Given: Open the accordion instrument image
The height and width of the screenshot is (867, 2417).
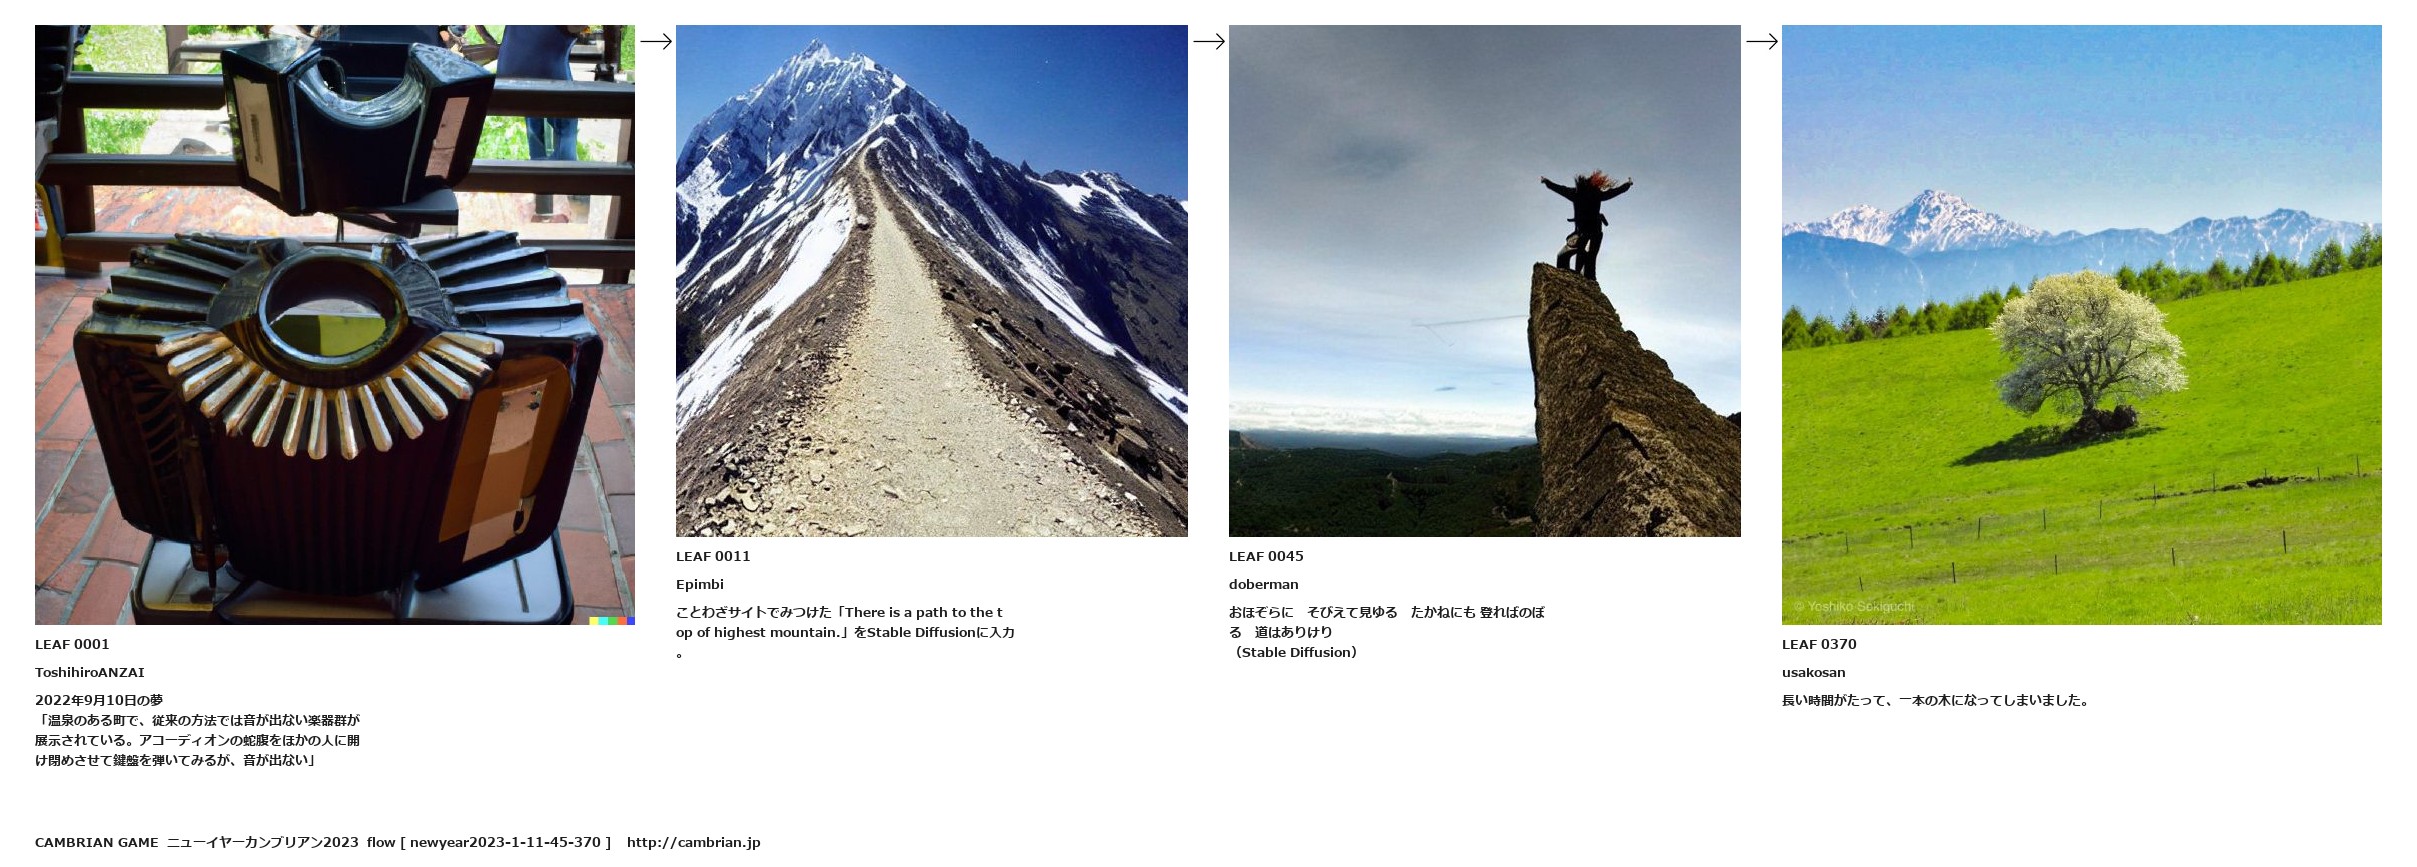Looking at the screenshot, I should [x=335, y=325].
